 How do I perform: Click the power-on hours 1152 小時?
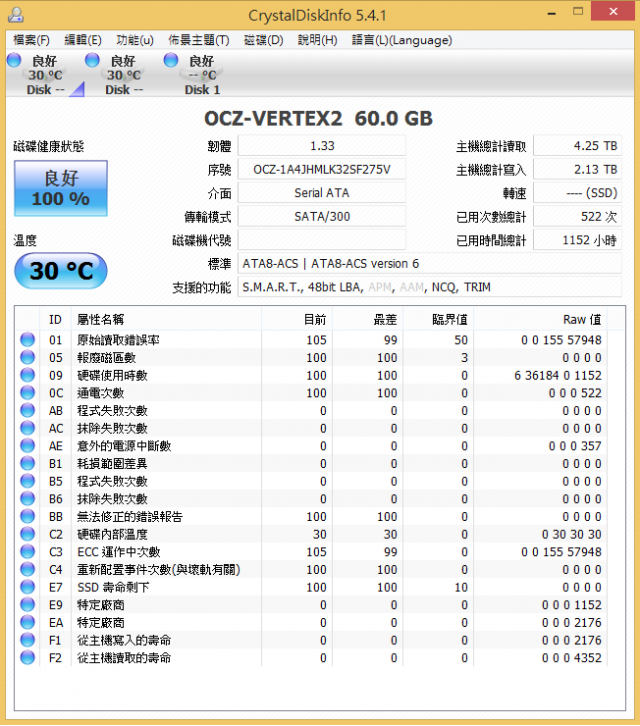point(577,240)
